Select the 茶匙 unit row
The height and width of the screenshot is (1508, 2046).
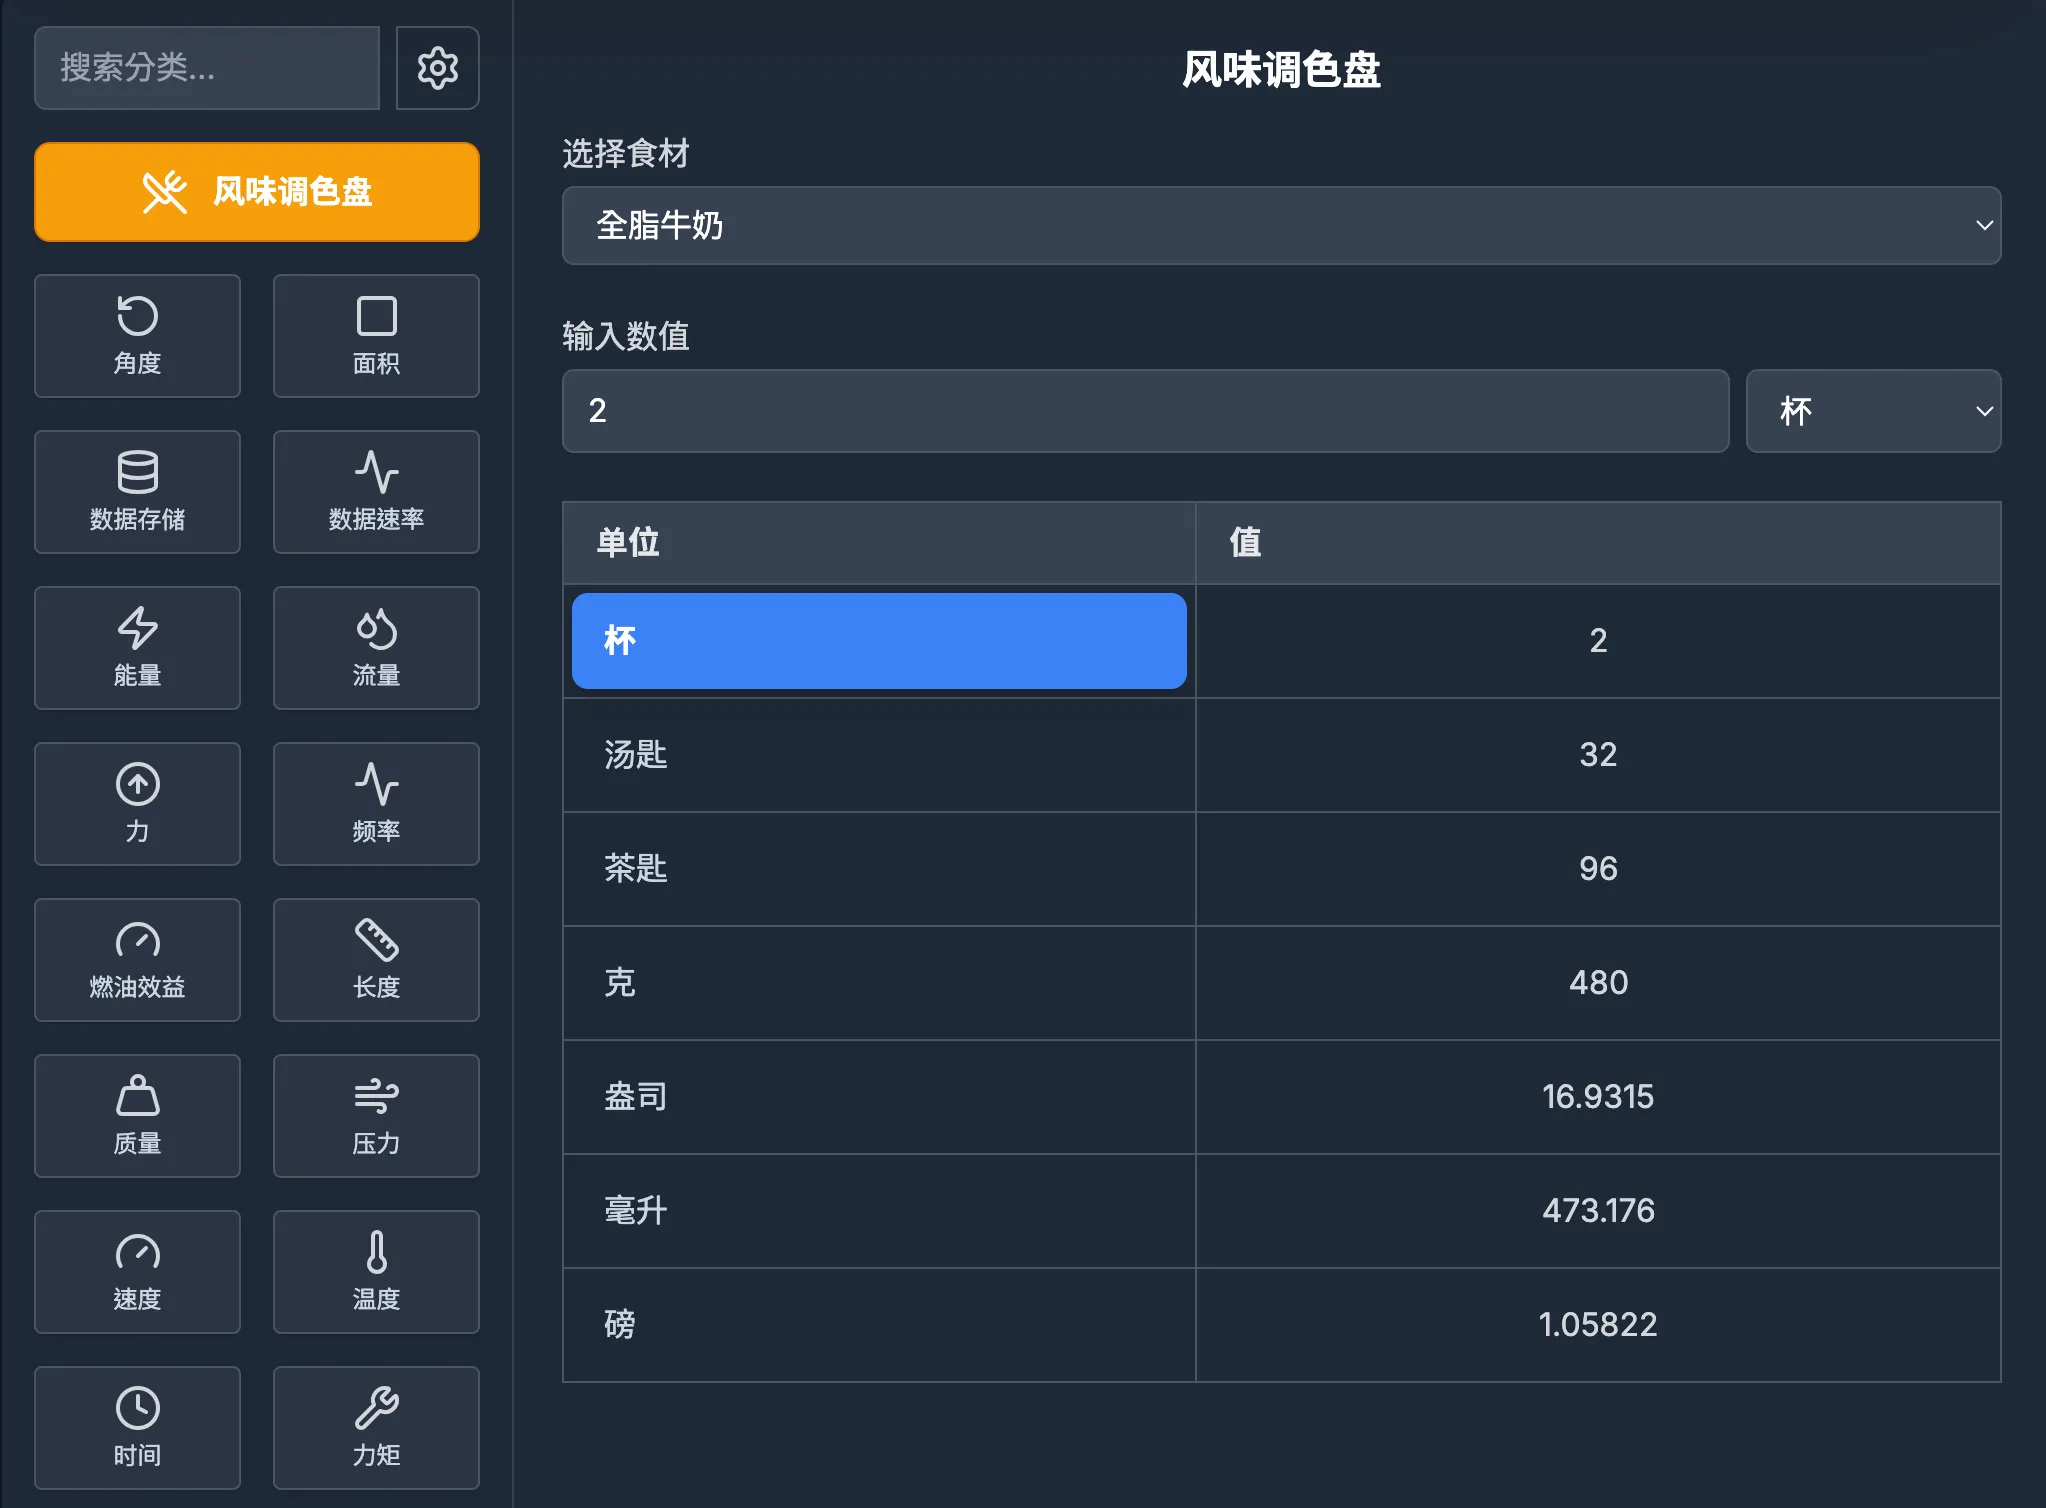coord(879,869)
